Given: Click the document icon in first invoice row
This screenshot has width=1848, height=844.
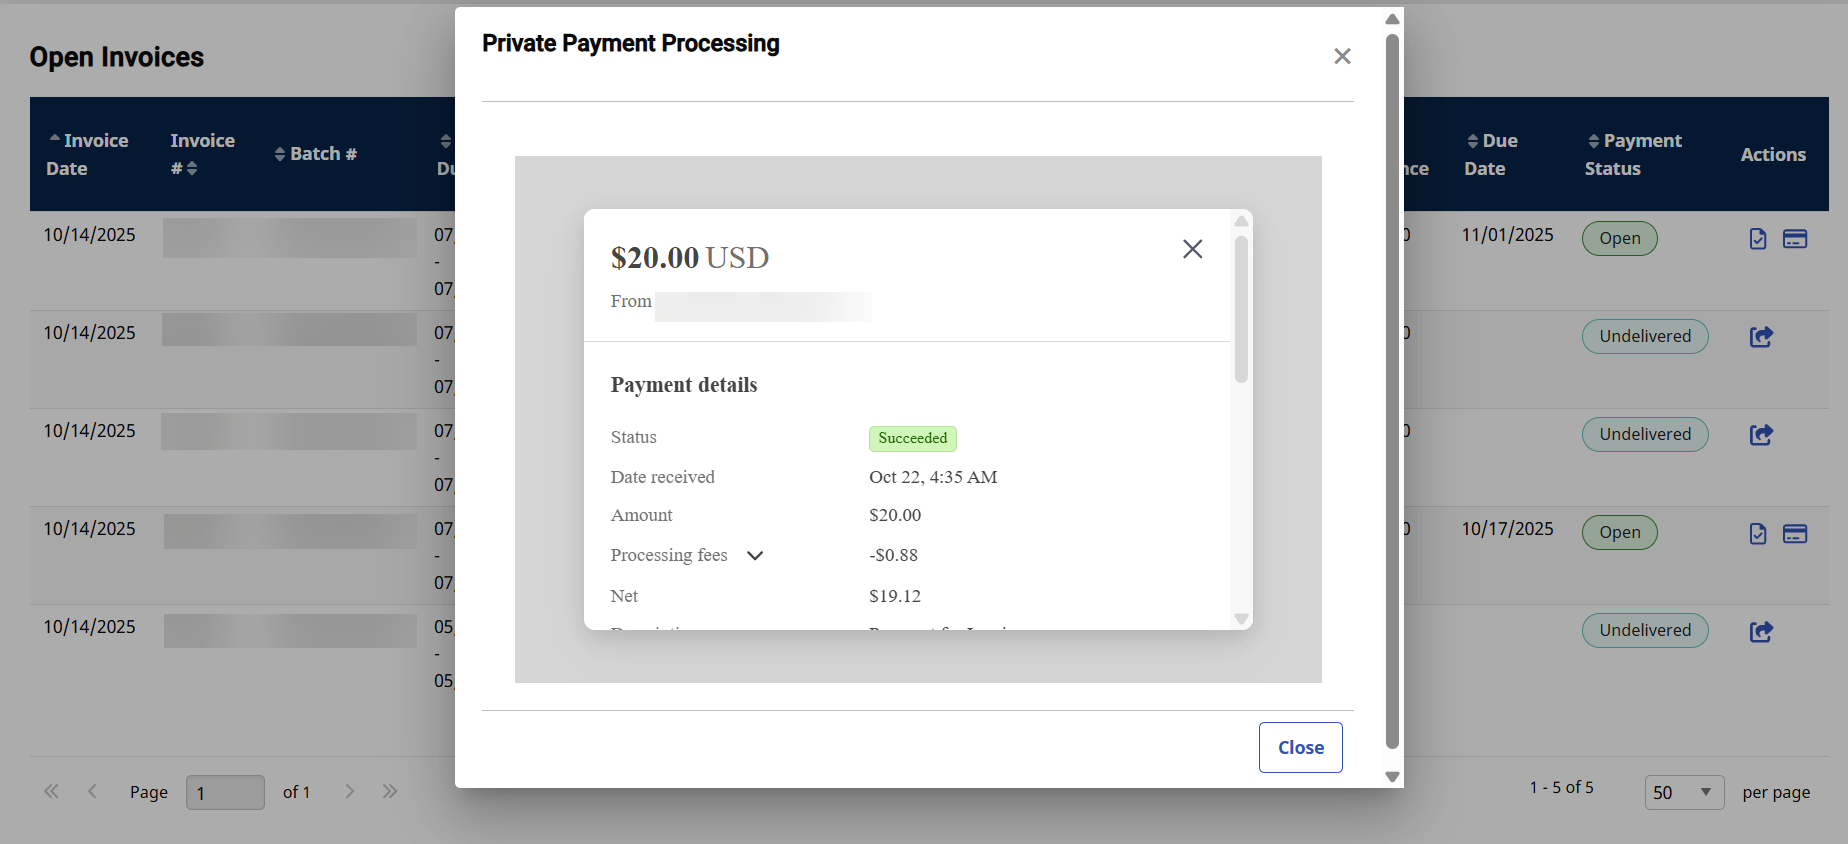Looking at the screenshot, I should [1758, 239].
